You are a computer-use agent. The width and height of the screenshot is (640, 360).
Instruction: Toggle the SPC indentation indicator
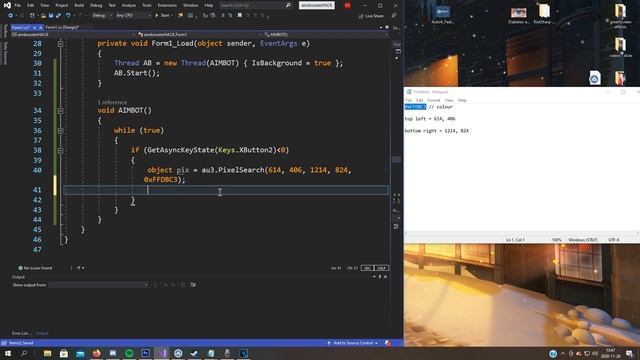tap(367, 268)
